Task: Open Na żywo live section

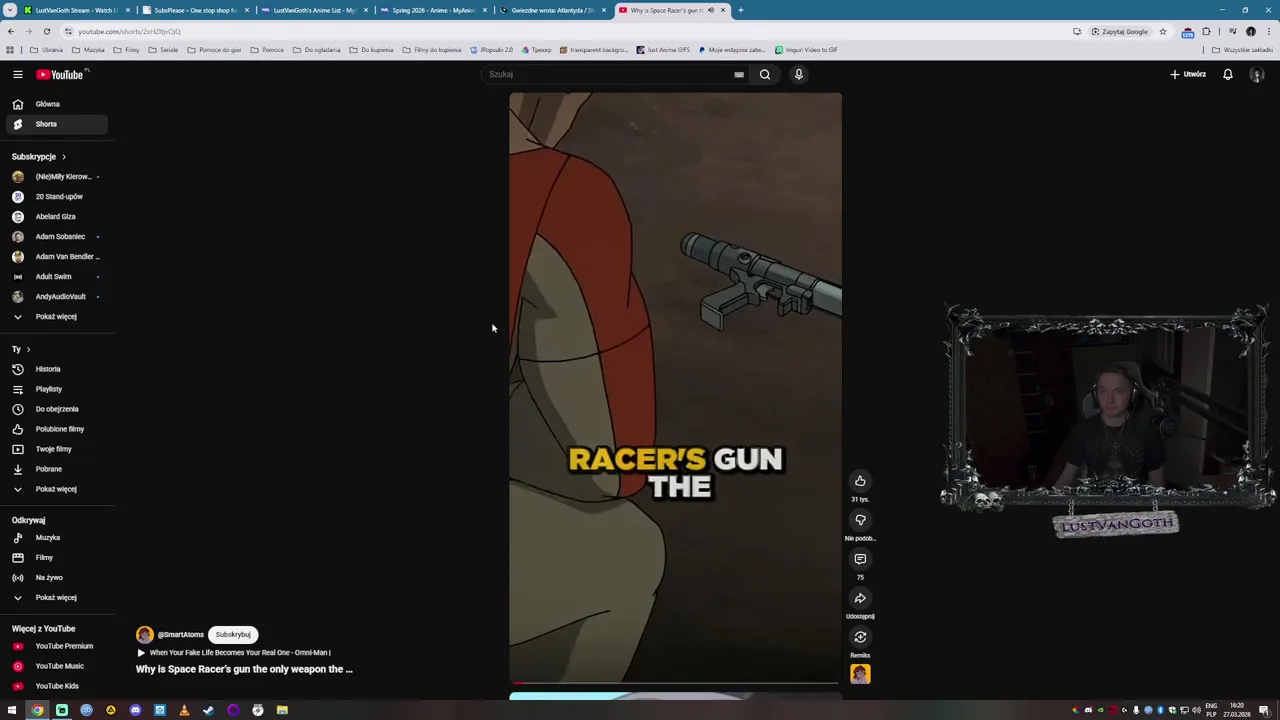Action: tap(55, 577)
